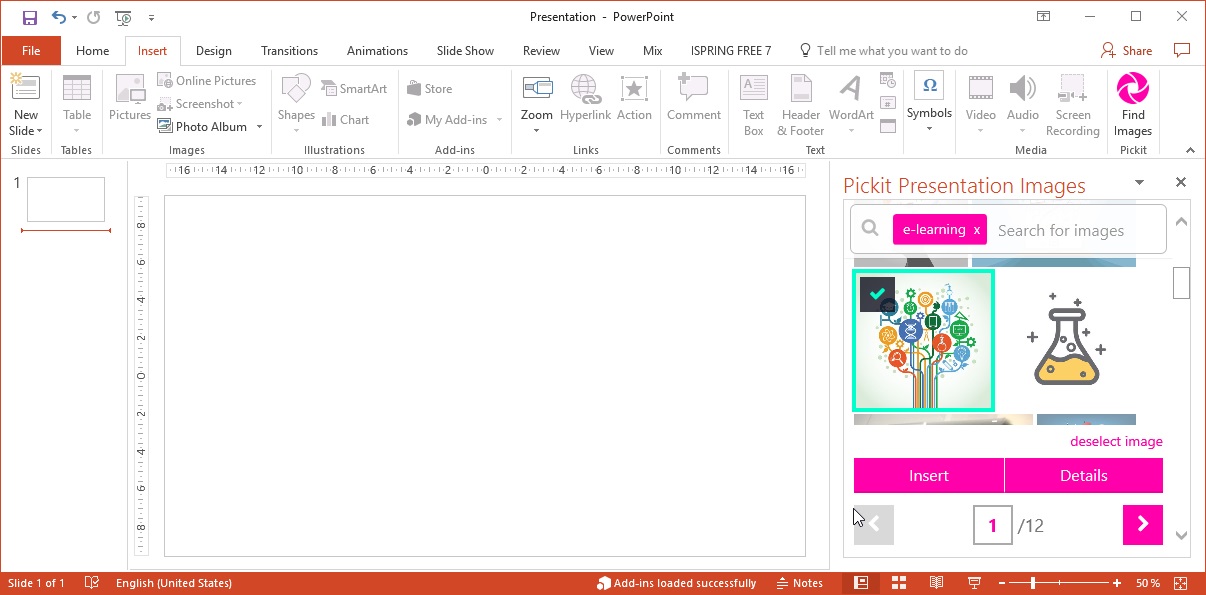1206x595 pixels.
Task: Start a Screen Recording
Action: pyautogui.click(x=1072, y=105)
